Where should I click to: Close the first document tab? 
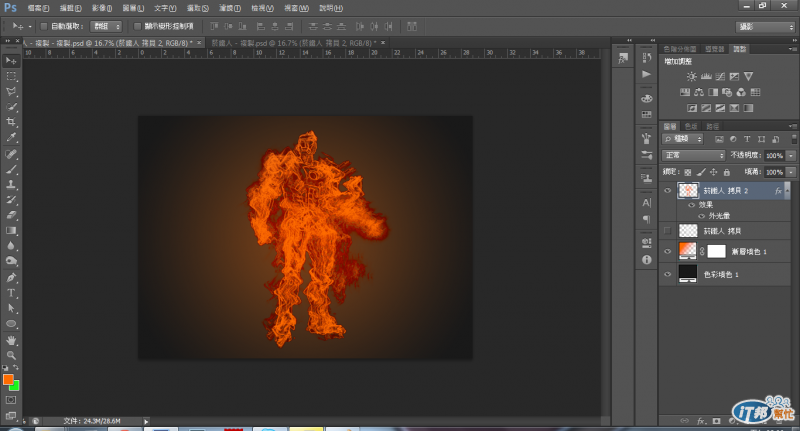[199, 43]
